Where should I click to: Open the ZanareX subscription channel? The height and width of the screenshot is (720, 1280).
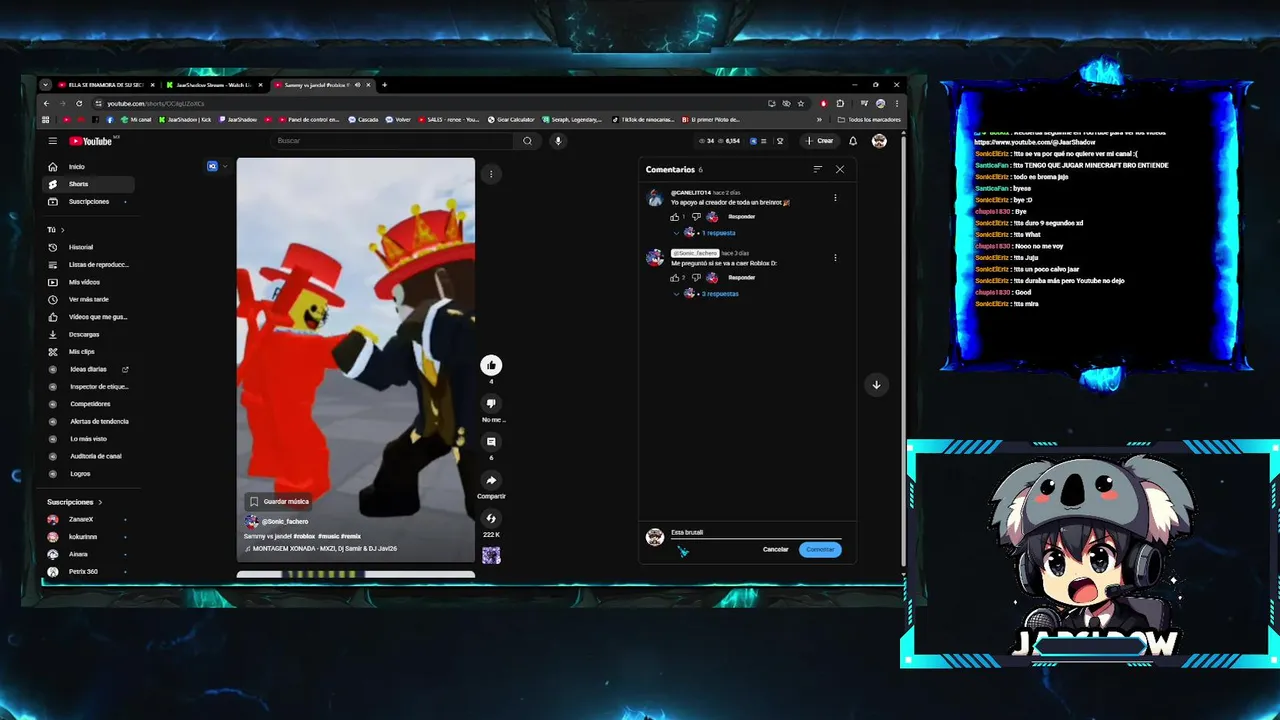tap(88, 520)
